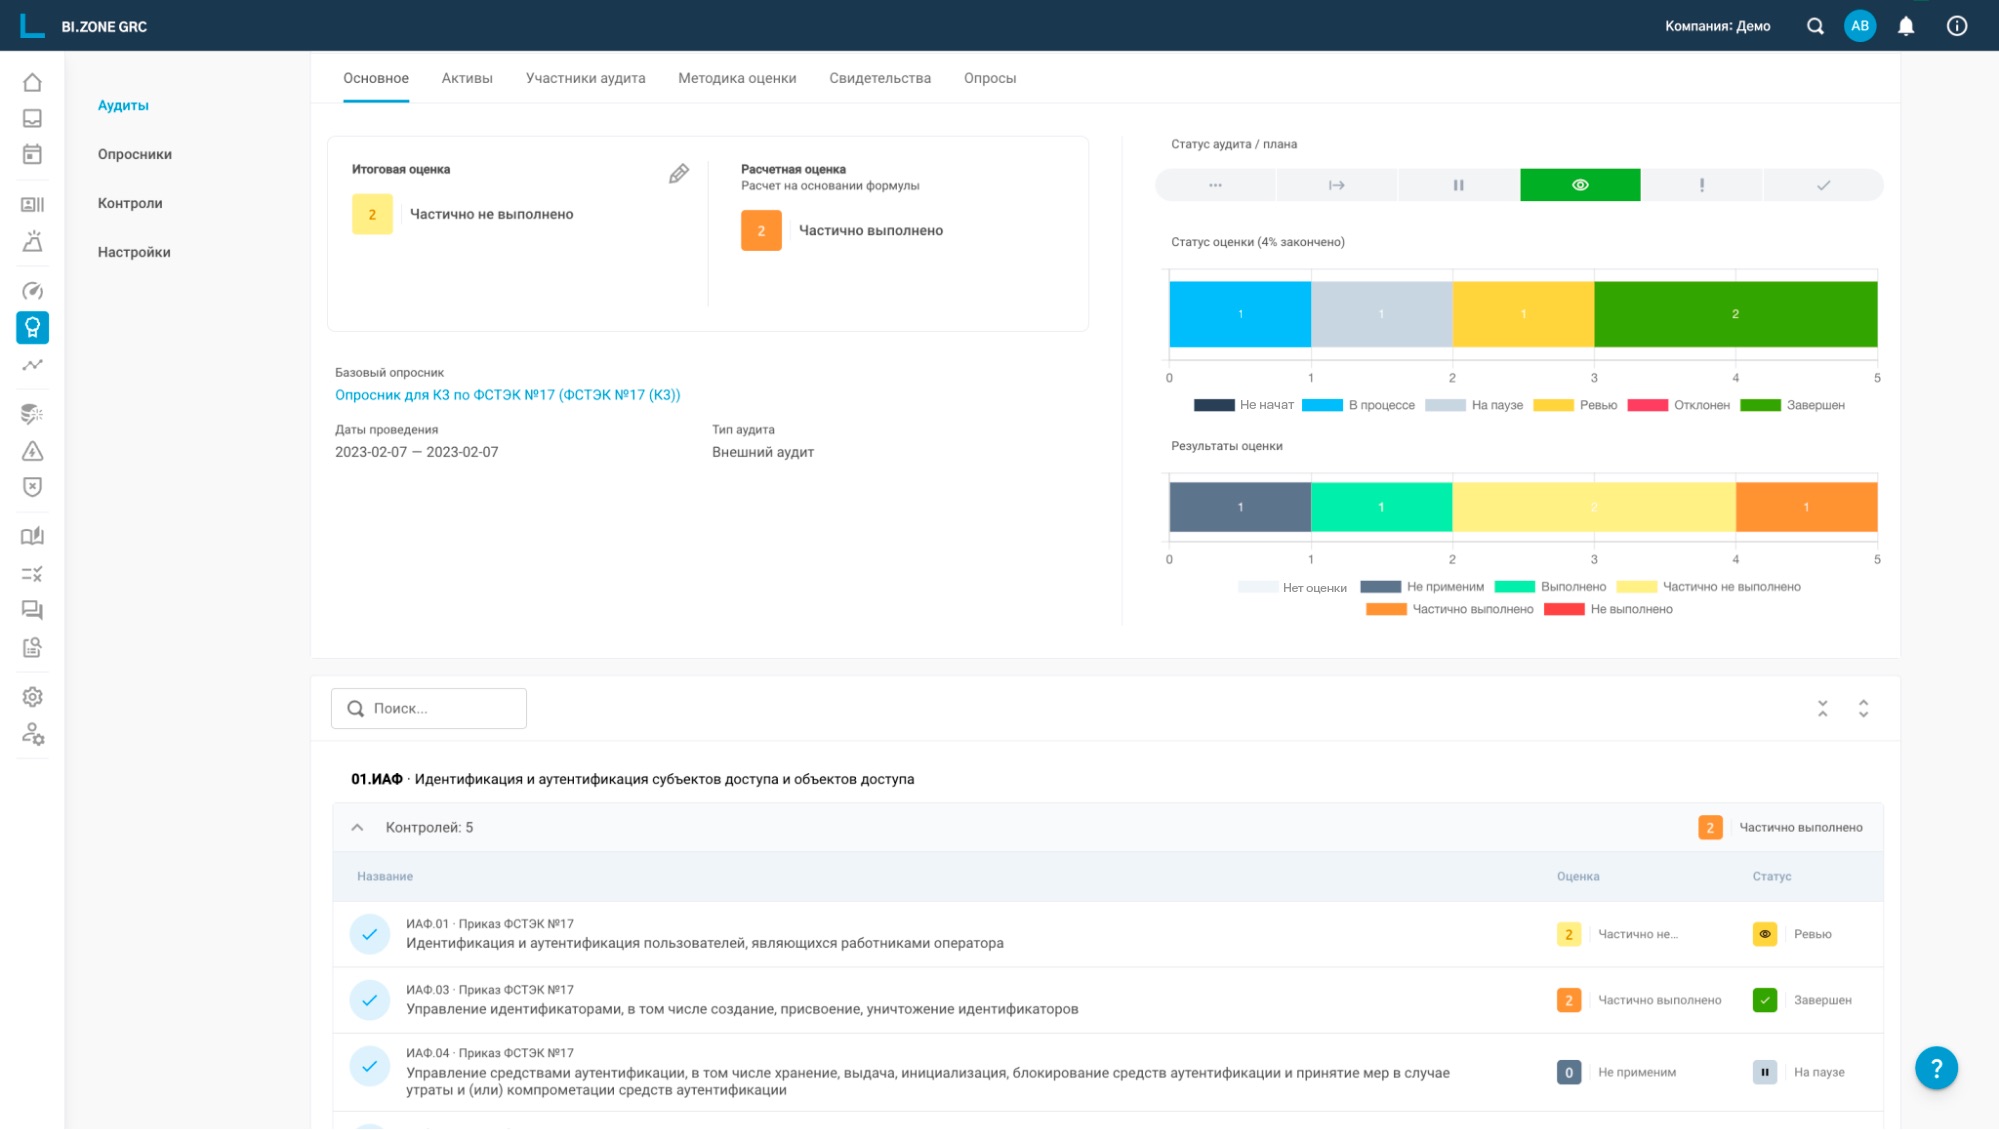Click the blue help question-mark button
Screen dimensions: 1999x1130
pyautogui.click(x=1936, y=1068)
